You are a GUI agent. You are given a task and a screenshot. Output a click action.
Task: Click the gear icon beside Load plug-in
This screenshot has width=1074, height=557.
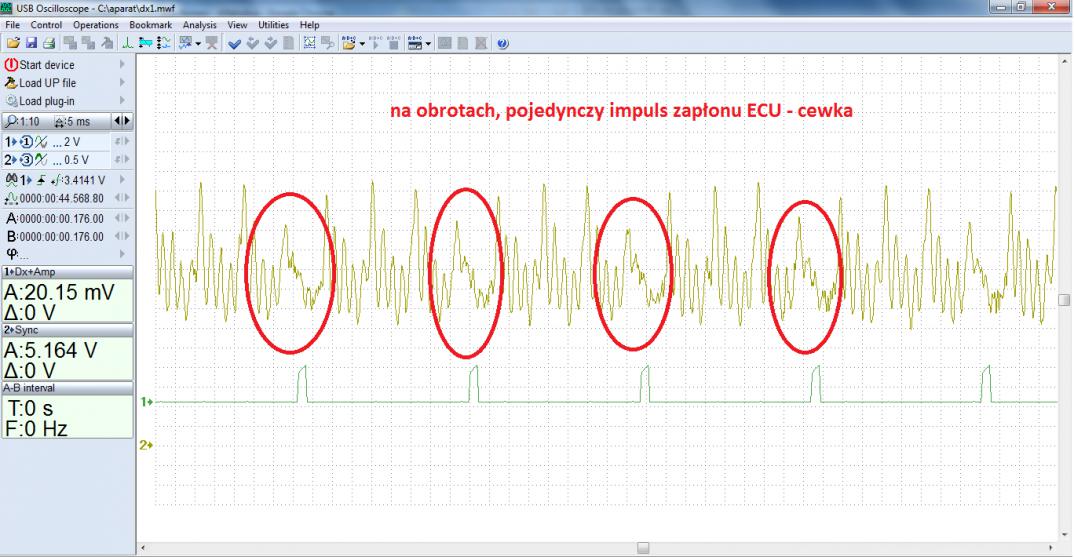pos(11,101)
